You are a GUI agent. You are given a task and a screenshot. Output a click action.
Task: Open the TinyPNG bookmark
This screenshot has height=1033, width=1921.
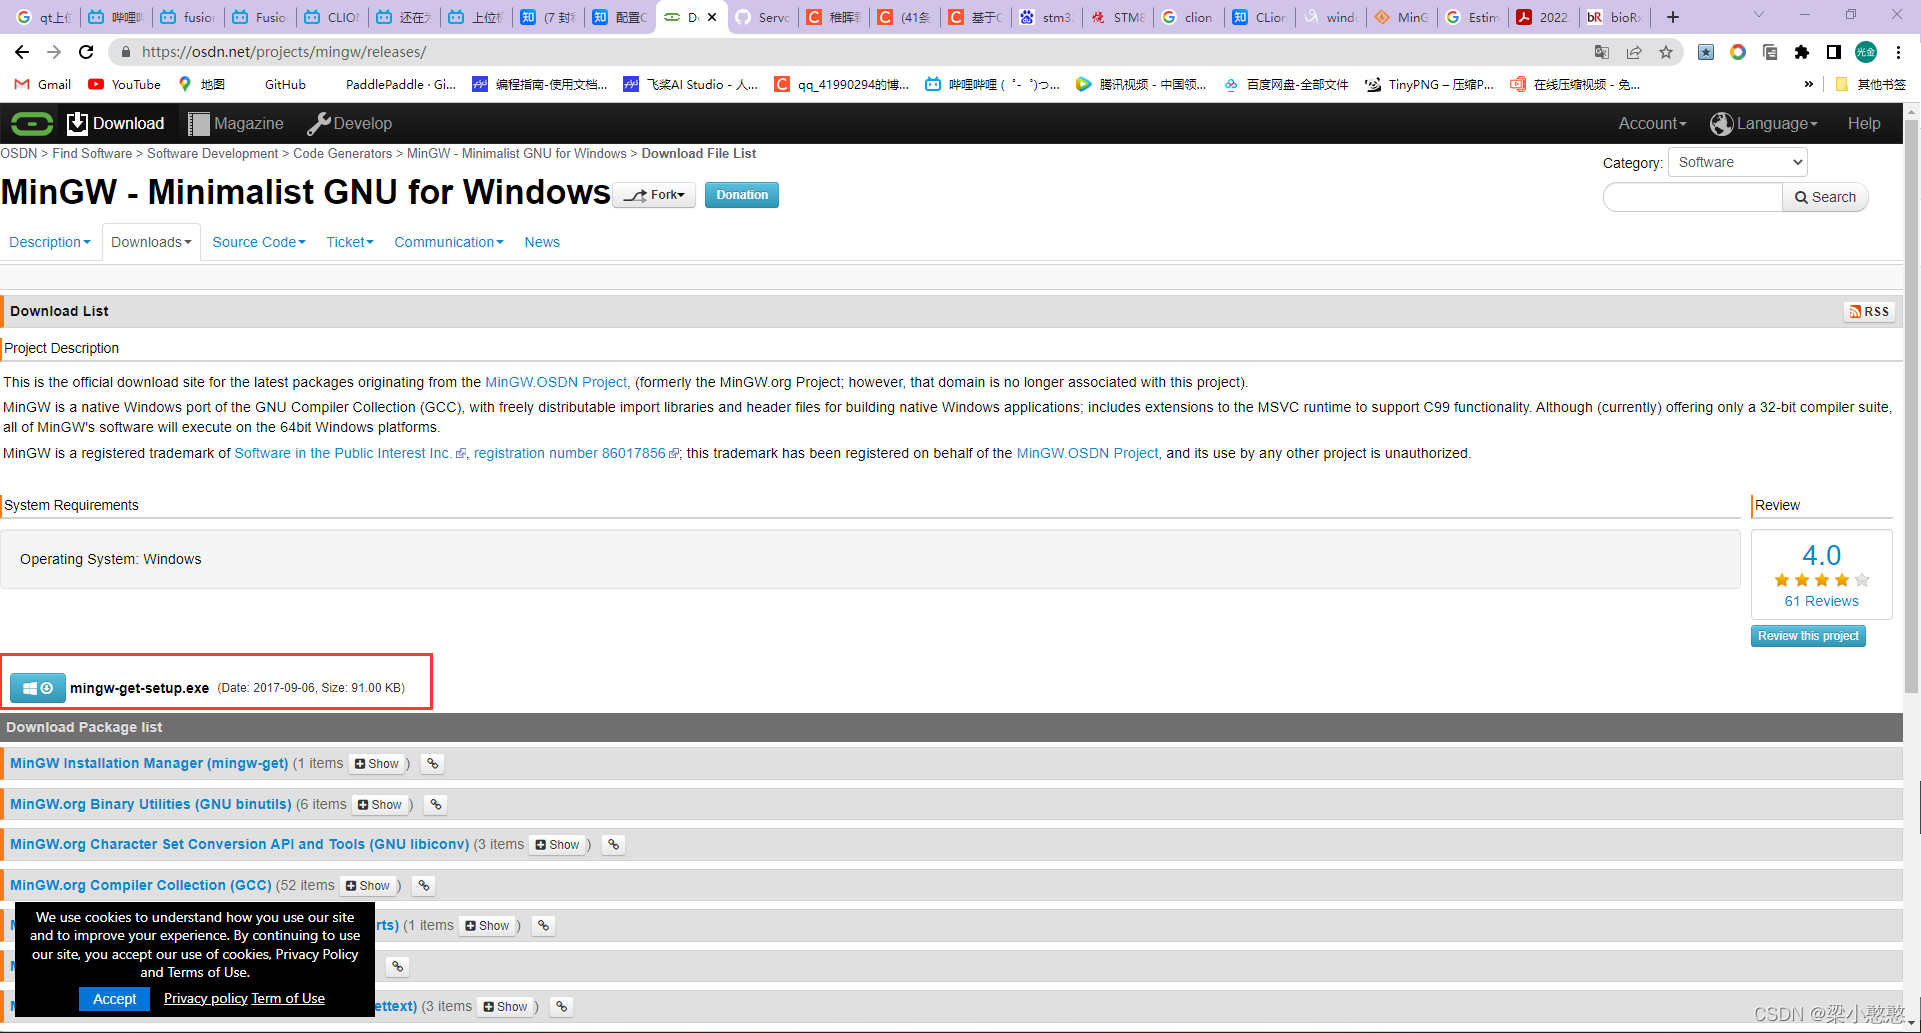point(1430,85)
